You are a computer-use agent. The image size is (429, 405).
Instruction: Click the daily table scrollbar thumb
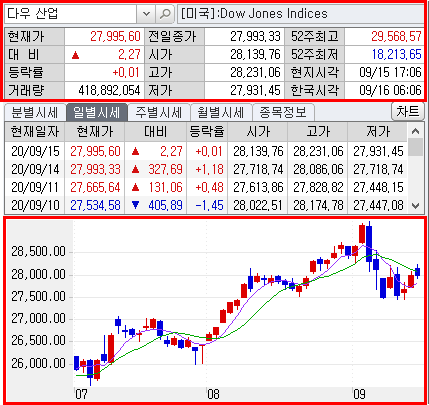(415, 147)
